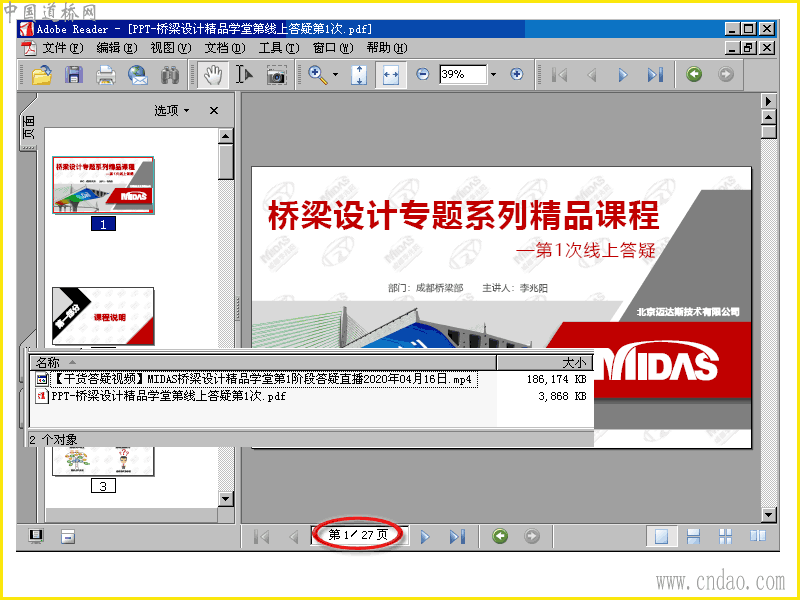Click the Adobe PDF icon in menu bar
800x600 pixels.
pyautogui.click(x=29, y=48)
